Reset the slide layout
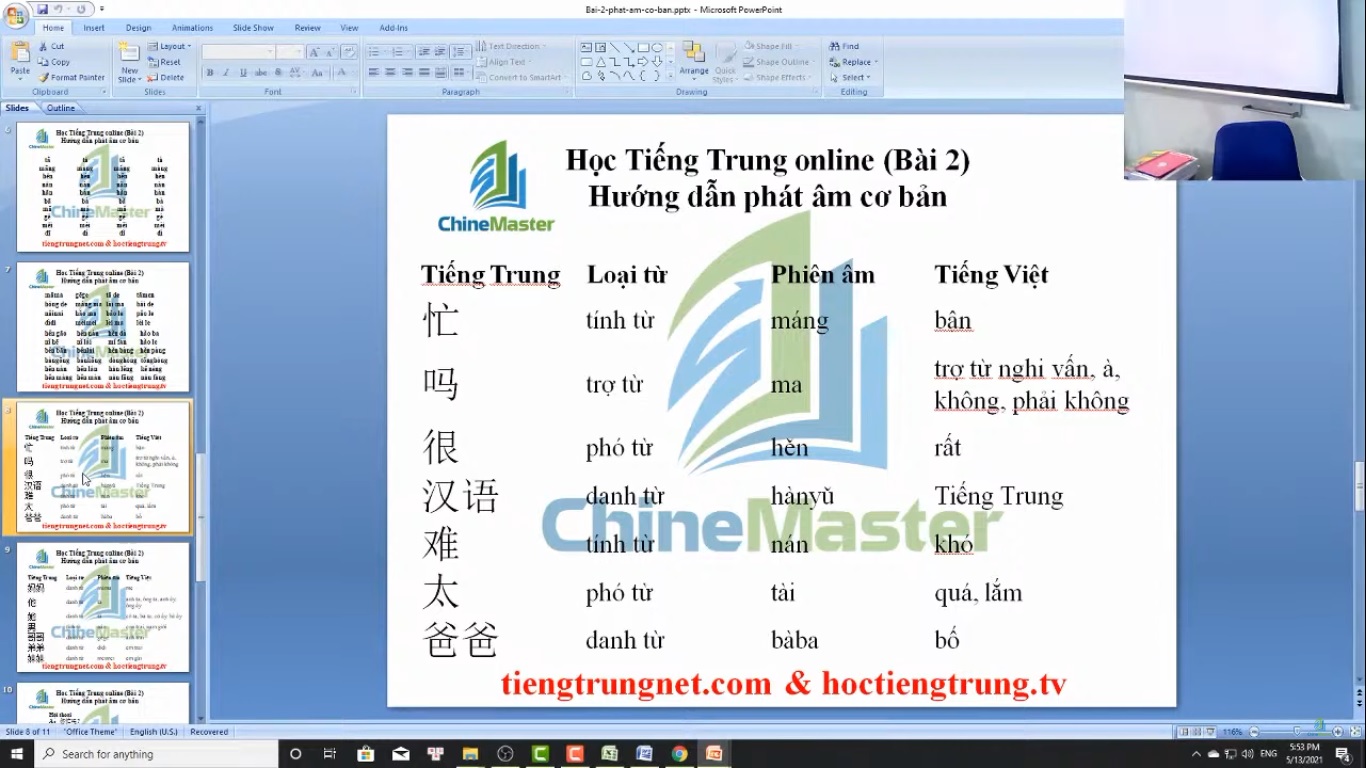The width and height of the screenshot is (1368, 768). tap(164, 62)
